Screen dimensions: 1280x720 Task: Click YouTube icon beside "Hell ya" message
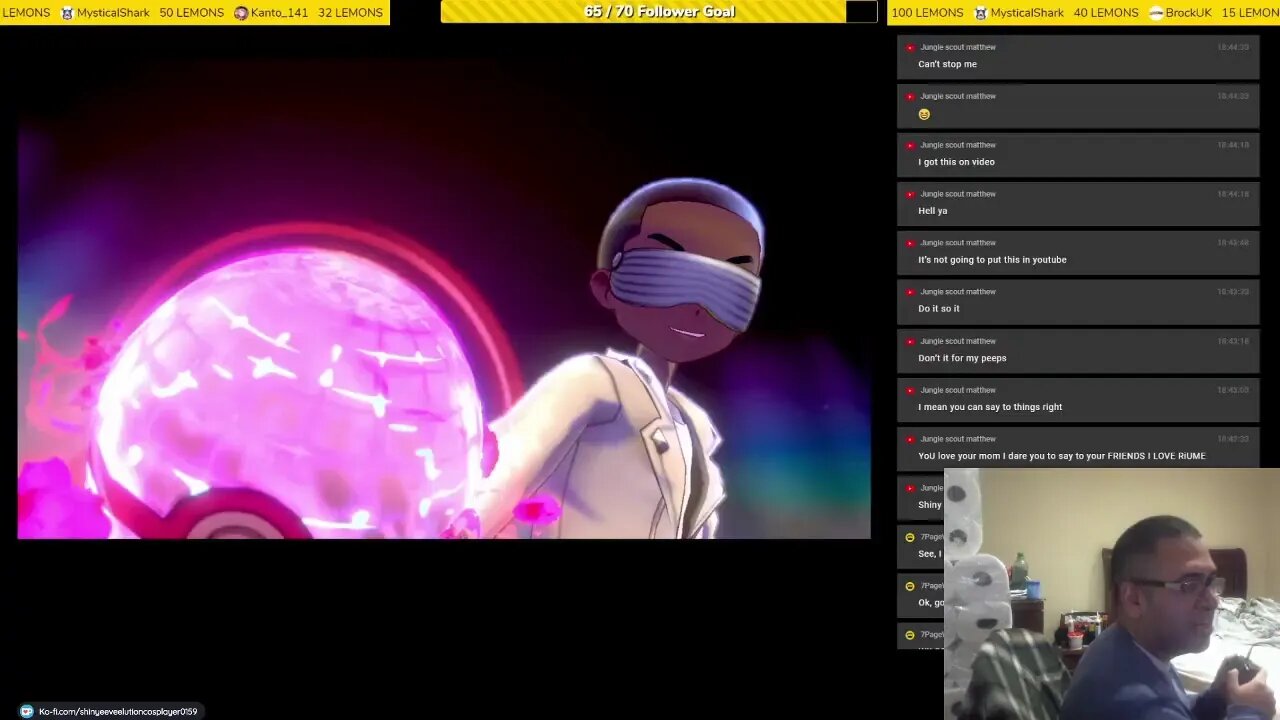click(x=910, y=194)
